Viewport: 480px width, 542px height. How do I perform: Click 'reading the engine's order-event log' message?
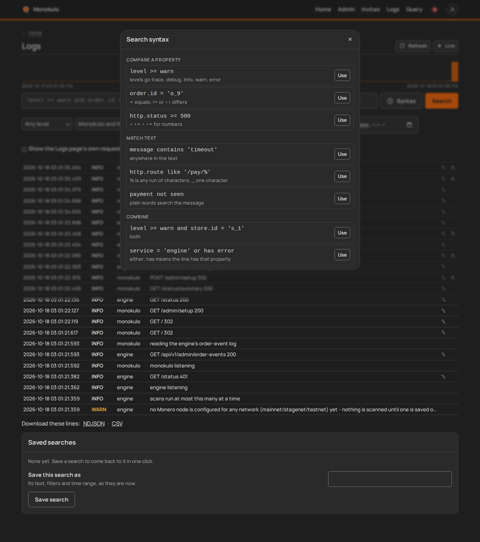click(193, 344)
